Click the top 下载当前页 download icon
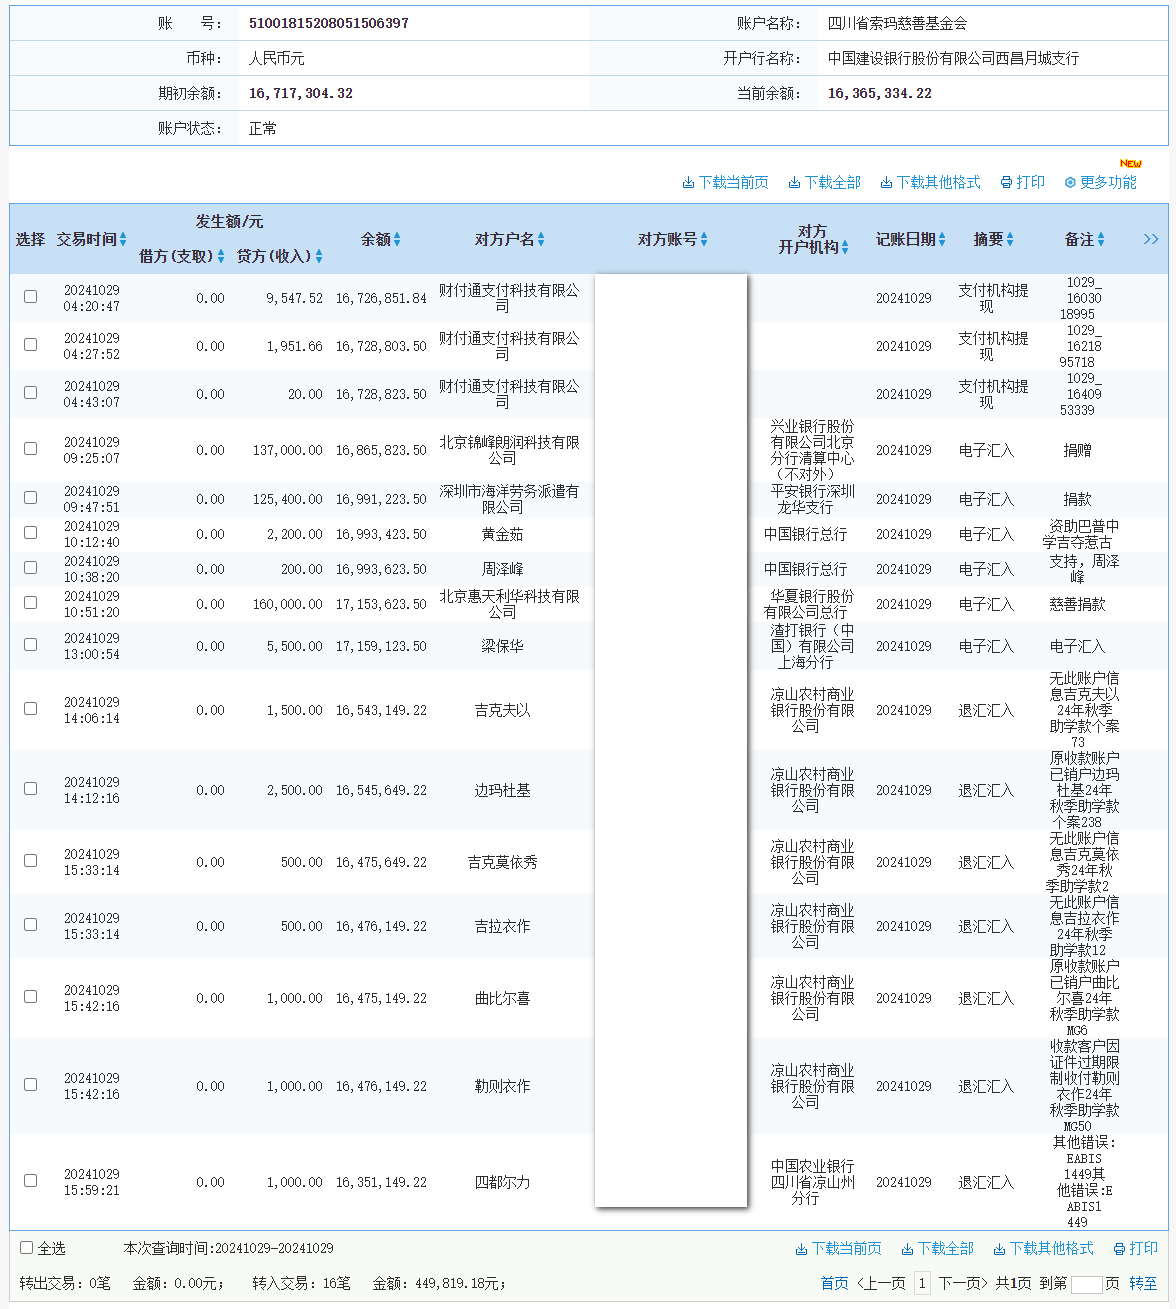Screen dimensions: 1176x1309 click(x=688, y=183)
